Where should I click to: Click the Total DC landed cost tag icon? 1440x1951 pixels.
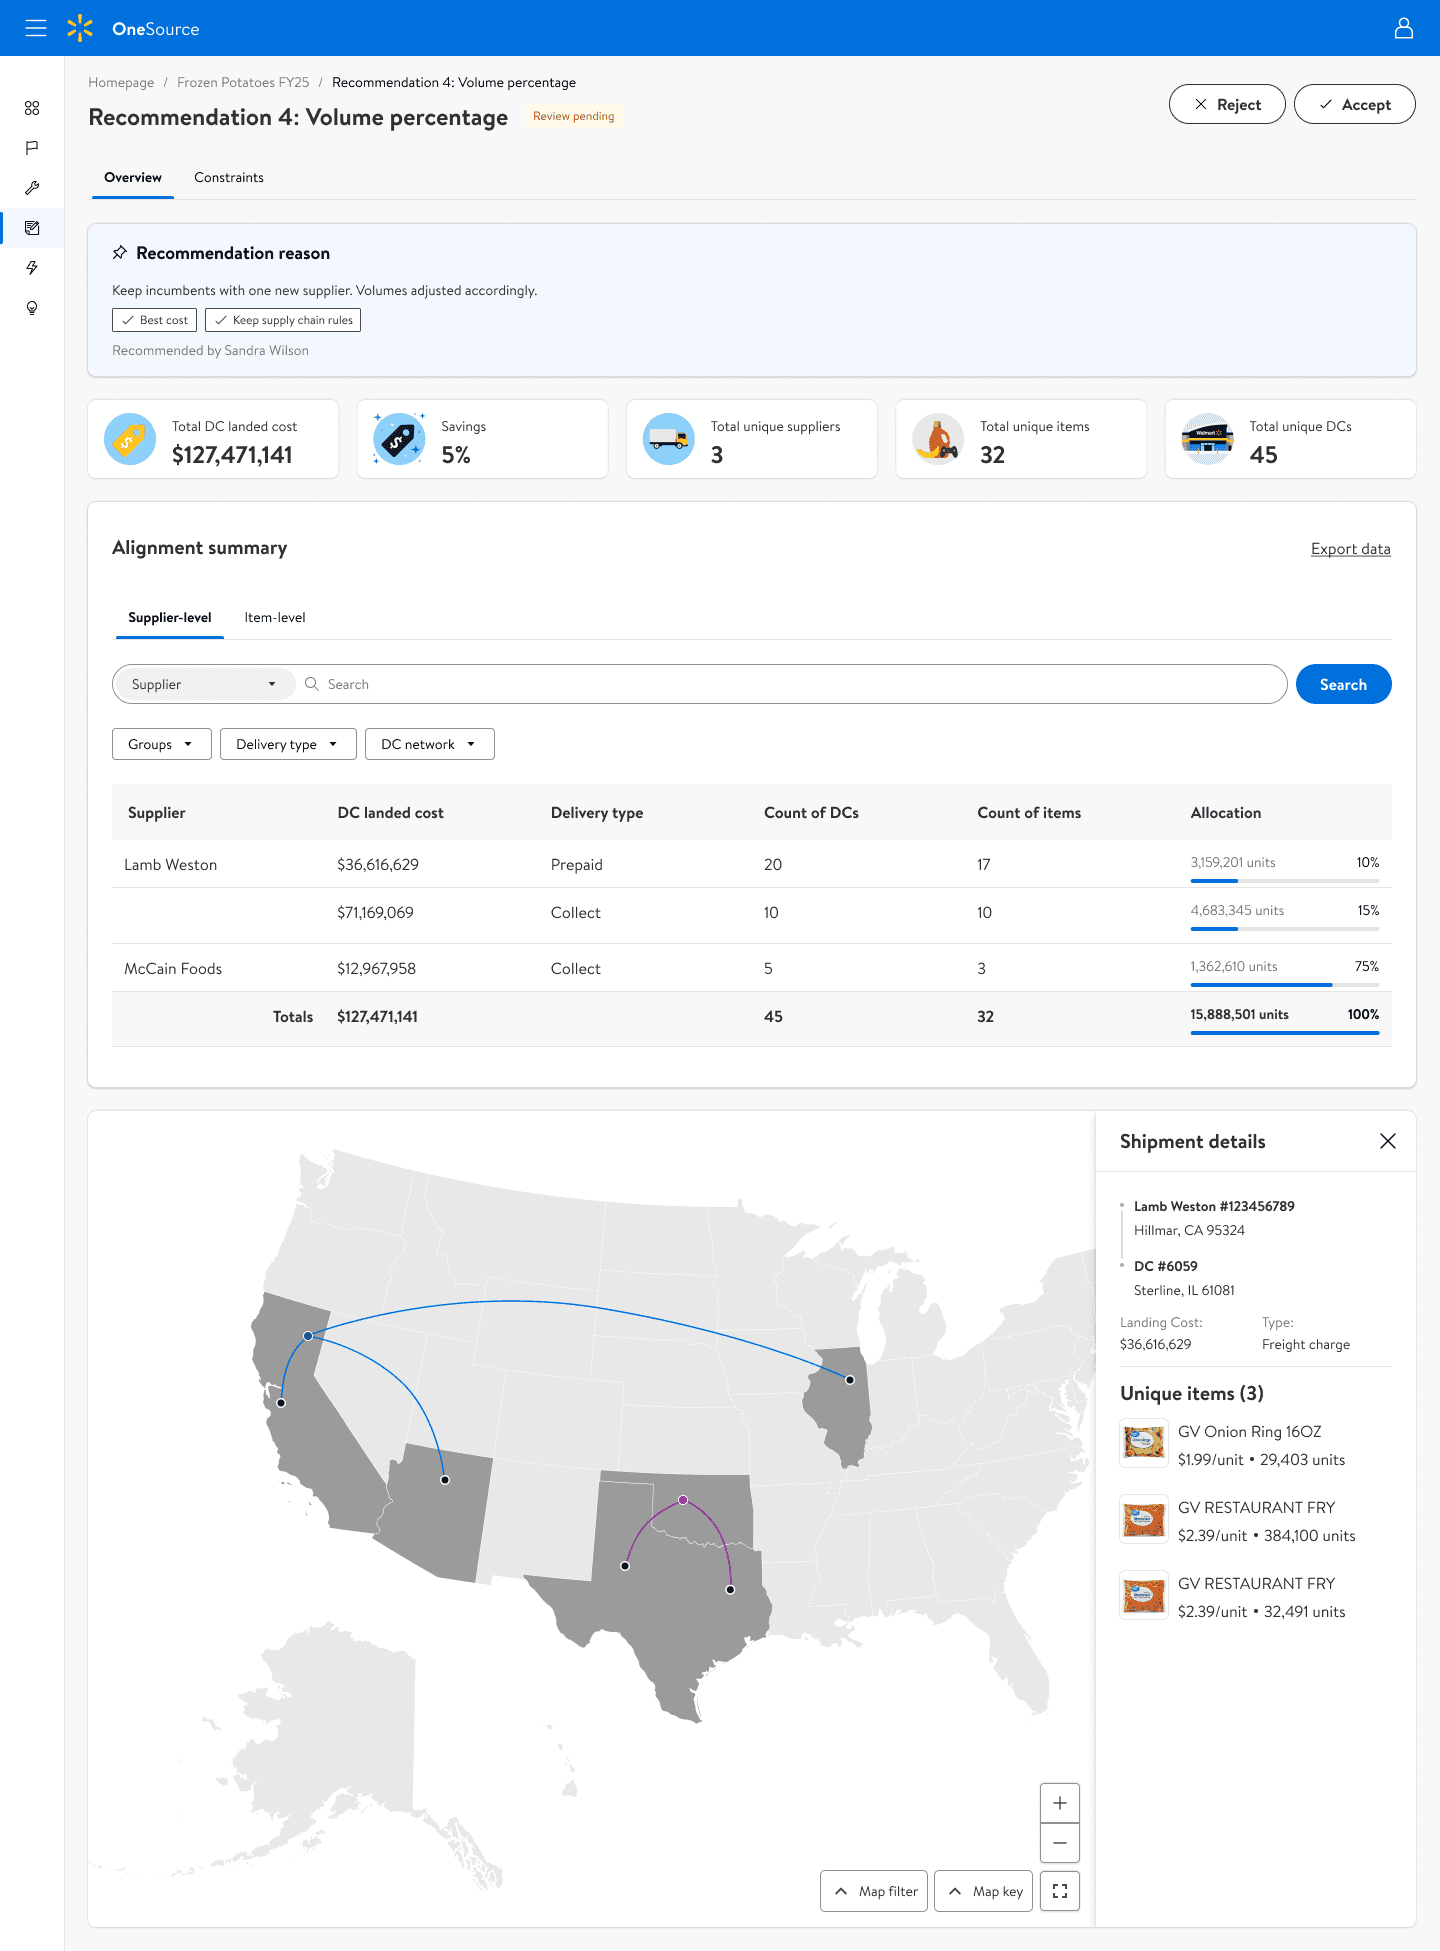click(130, 439)
